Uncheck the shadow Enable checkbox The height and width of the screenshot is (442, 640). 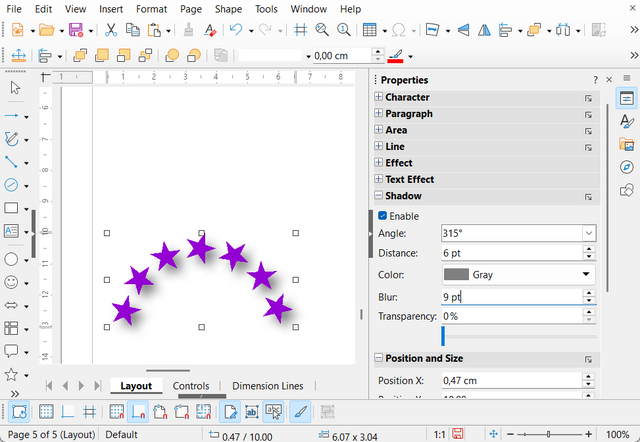click(x=382, y=216)
